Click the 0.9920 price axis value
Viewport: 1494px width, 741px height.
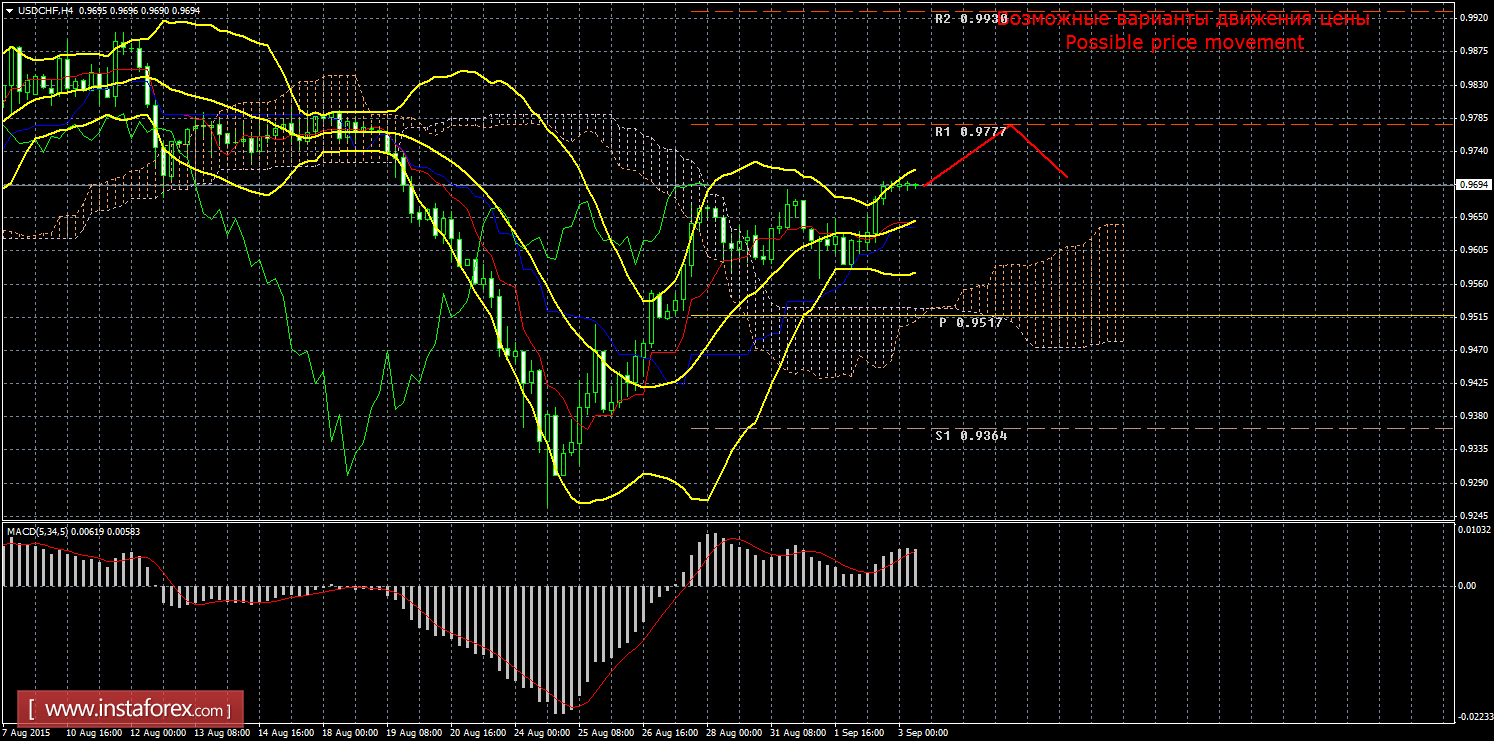coord(1473,18)
